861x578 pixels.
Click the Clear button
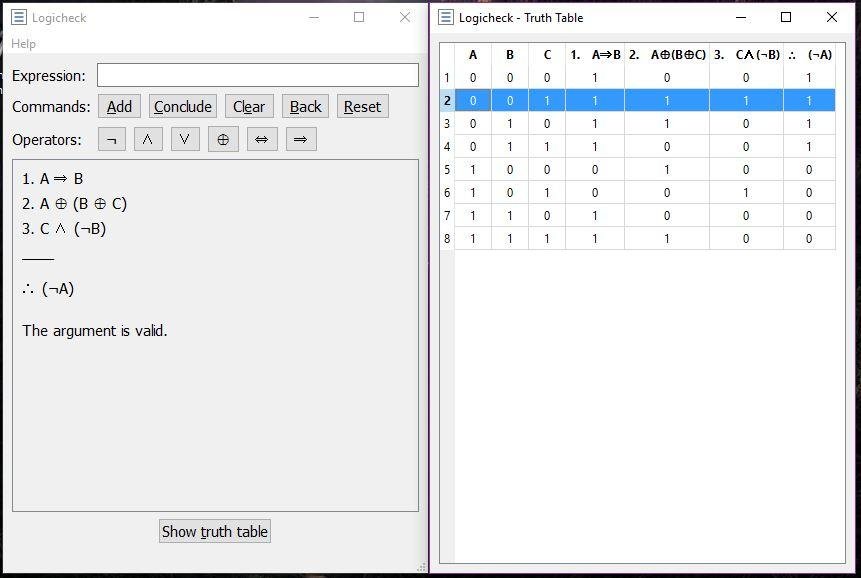(x=249, y=106)
